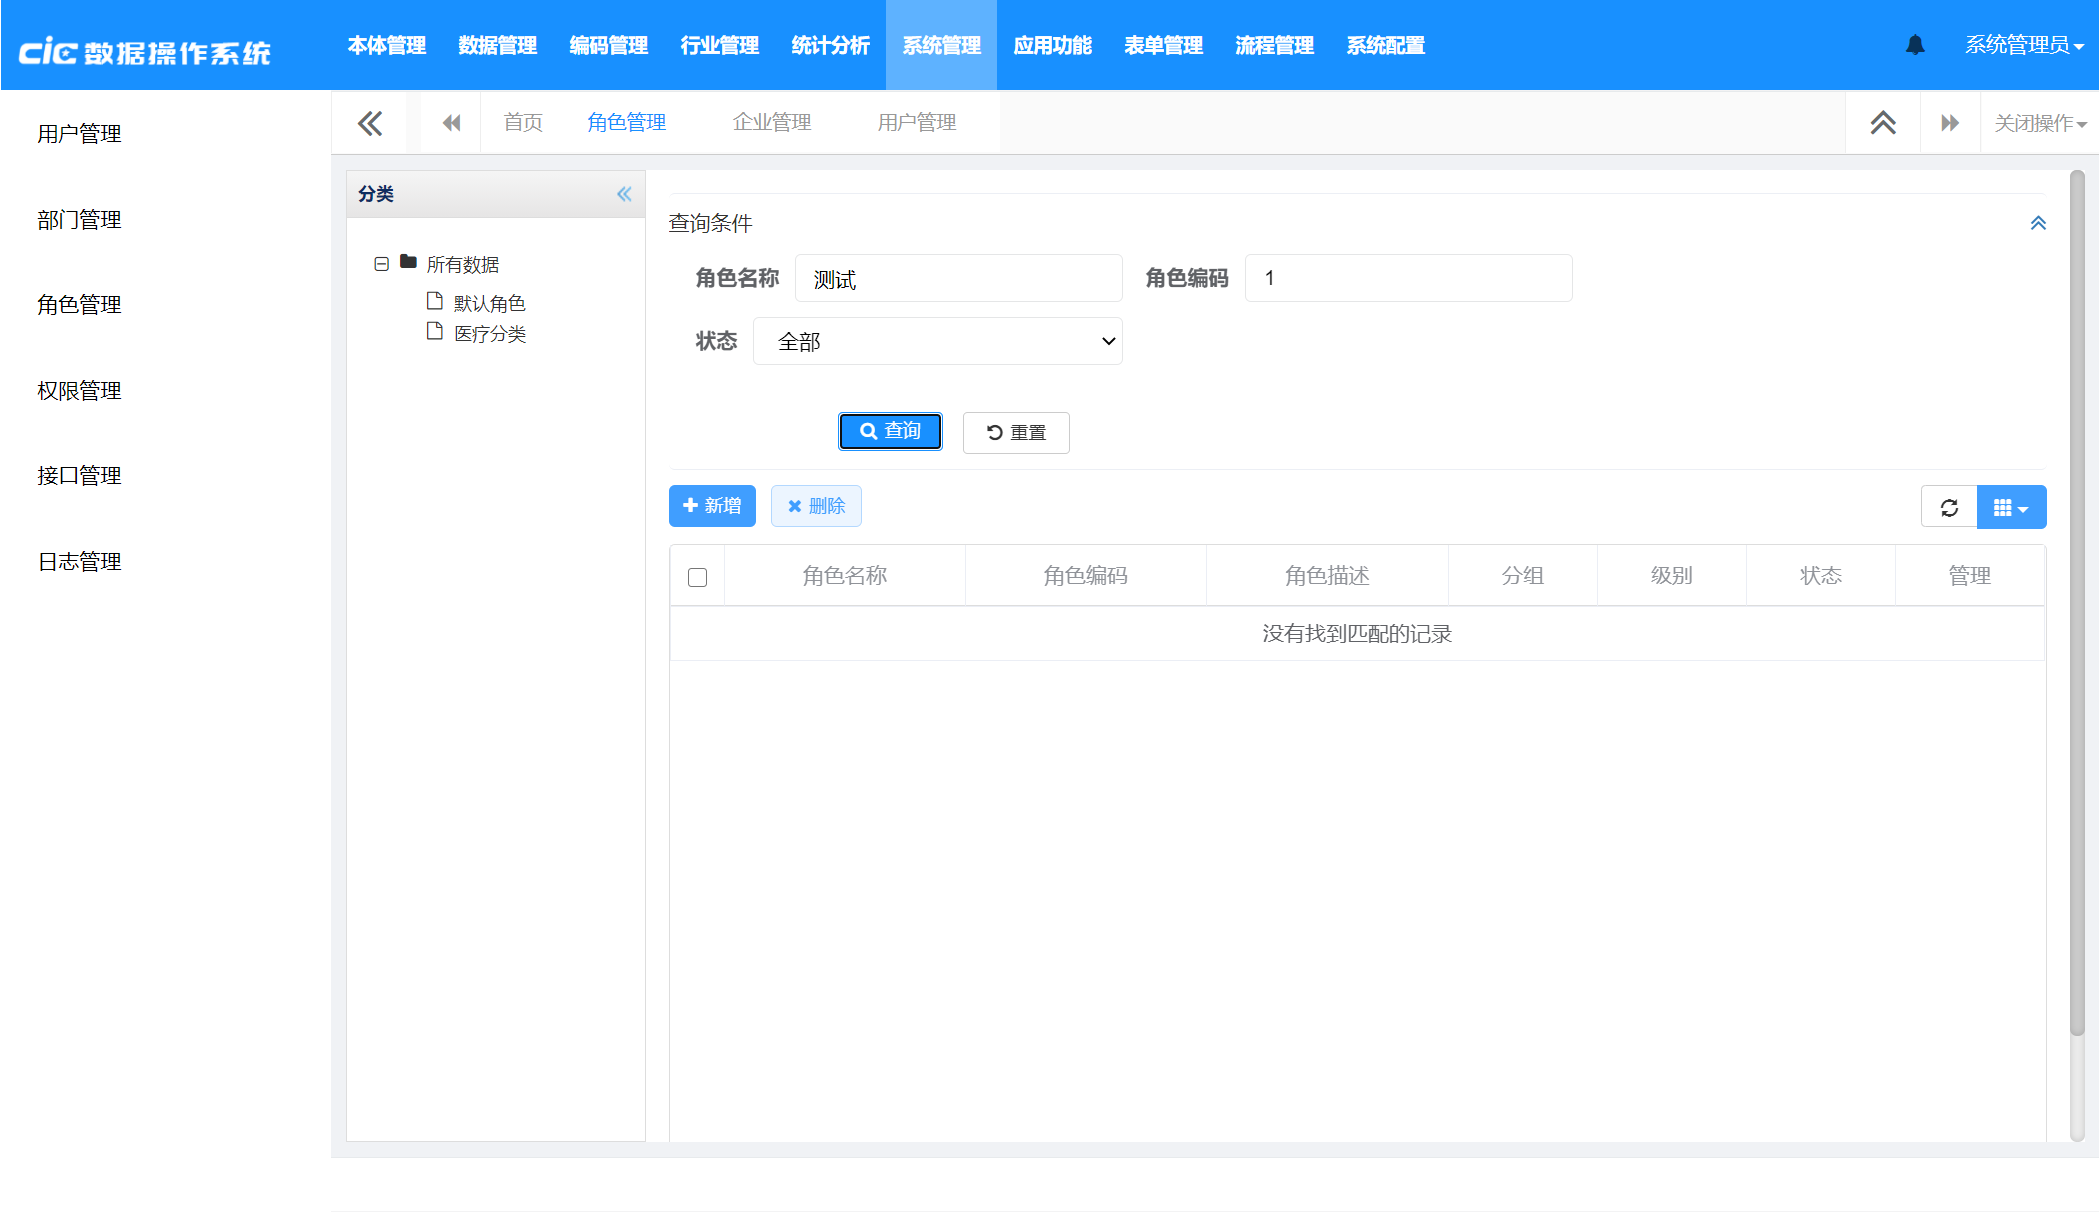Refresh the table with refresh icon
2099x1212 pixels.
coord(1949,507)
